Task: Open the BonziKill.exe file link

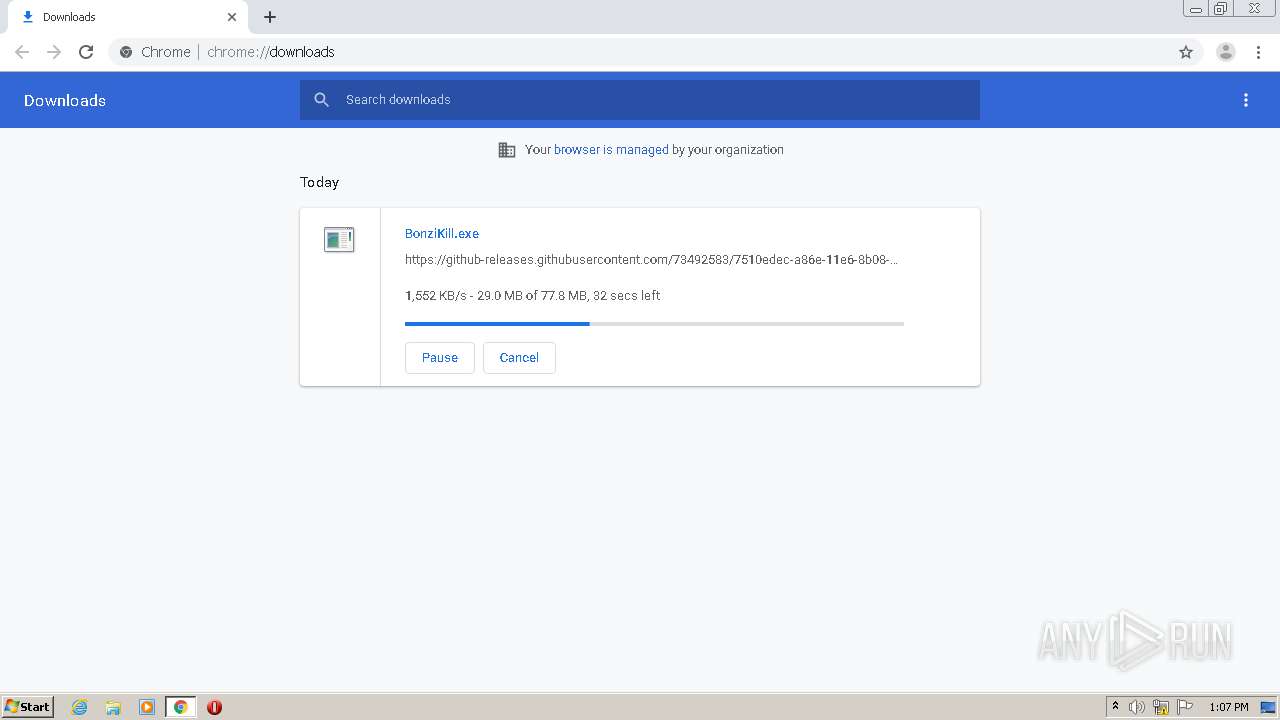Action: pyautogui.click(x=442, y=234)
